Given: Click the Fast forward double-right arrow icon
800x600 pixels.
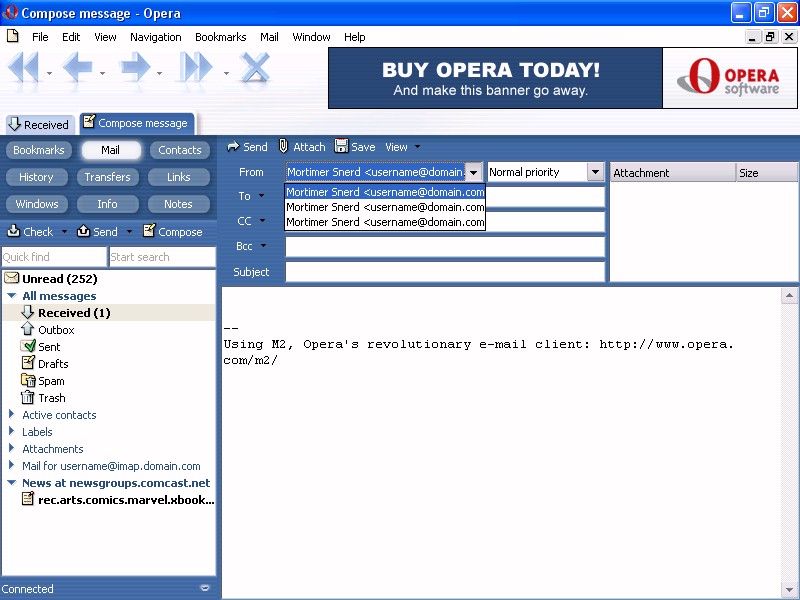Looking at the screenshot, I should (x=195, y=67).
